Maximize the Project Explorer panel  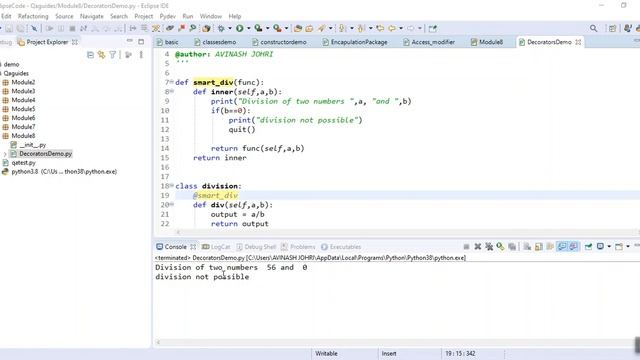point(141,41)
